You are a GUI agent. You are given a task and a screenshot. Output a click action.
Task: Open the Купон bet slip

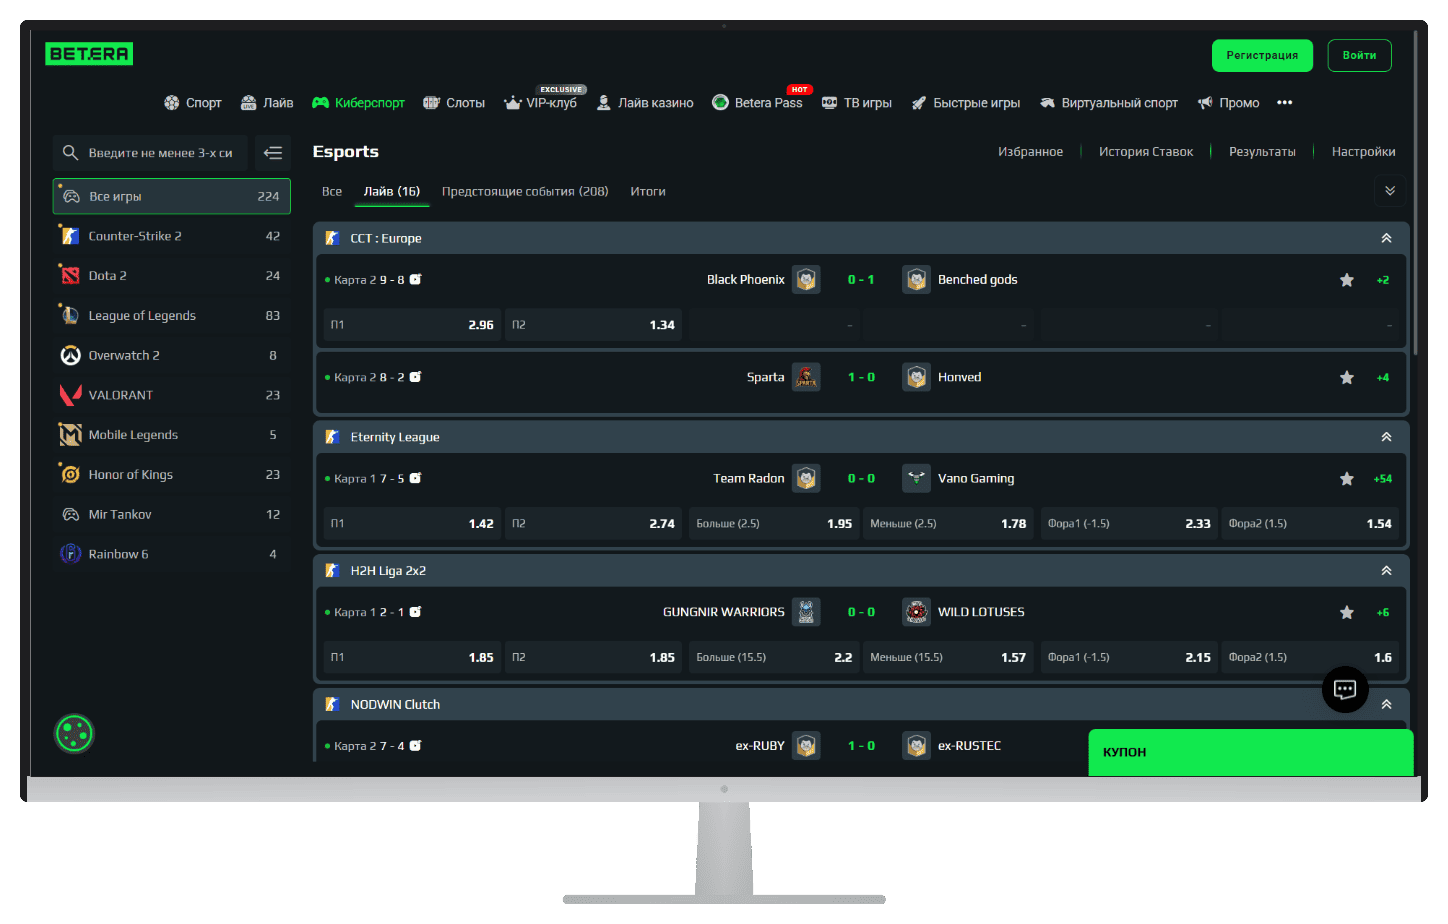(1251, 752)
